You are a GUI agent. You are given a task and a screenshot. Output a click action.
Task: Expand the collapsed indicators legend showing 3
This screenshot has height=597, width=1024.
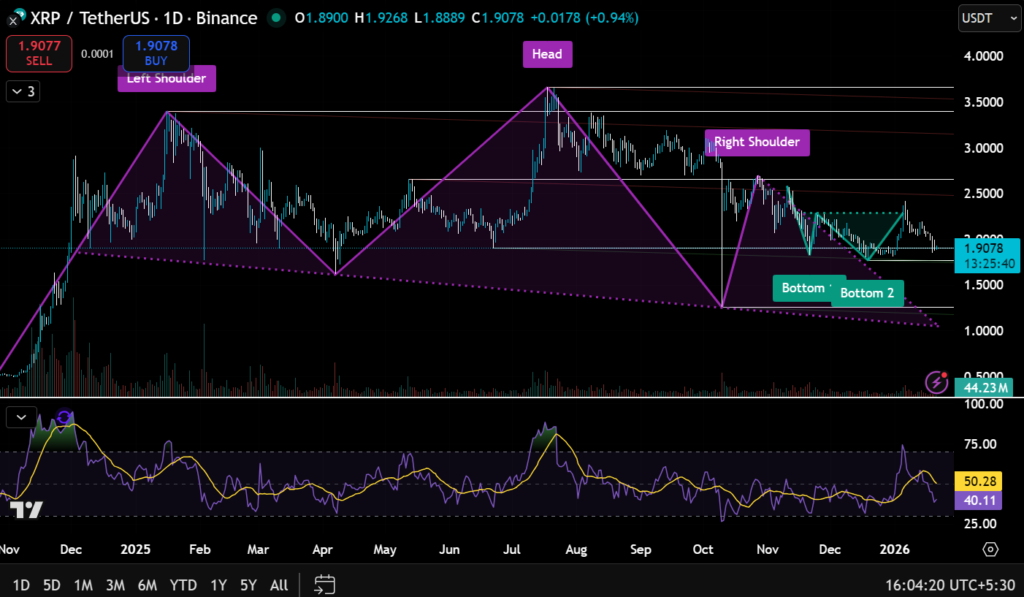click(22, 92)
